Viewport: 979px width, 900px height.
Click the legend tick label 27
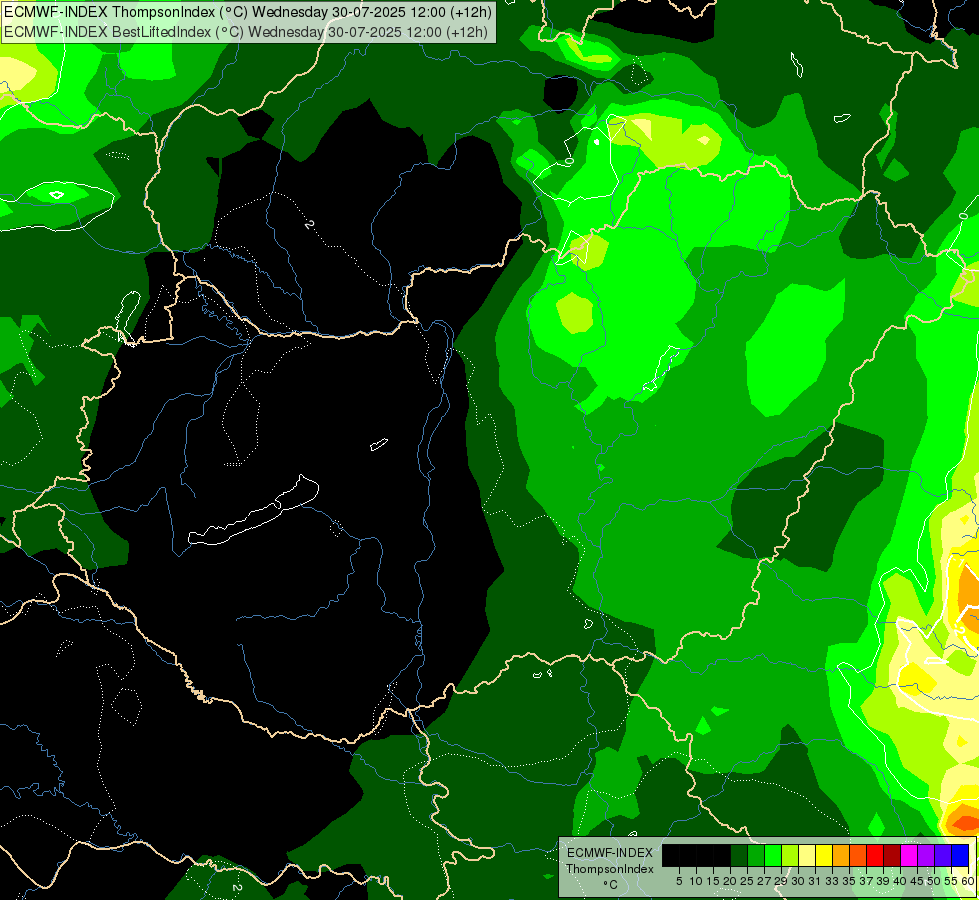[x=764, y=881]
